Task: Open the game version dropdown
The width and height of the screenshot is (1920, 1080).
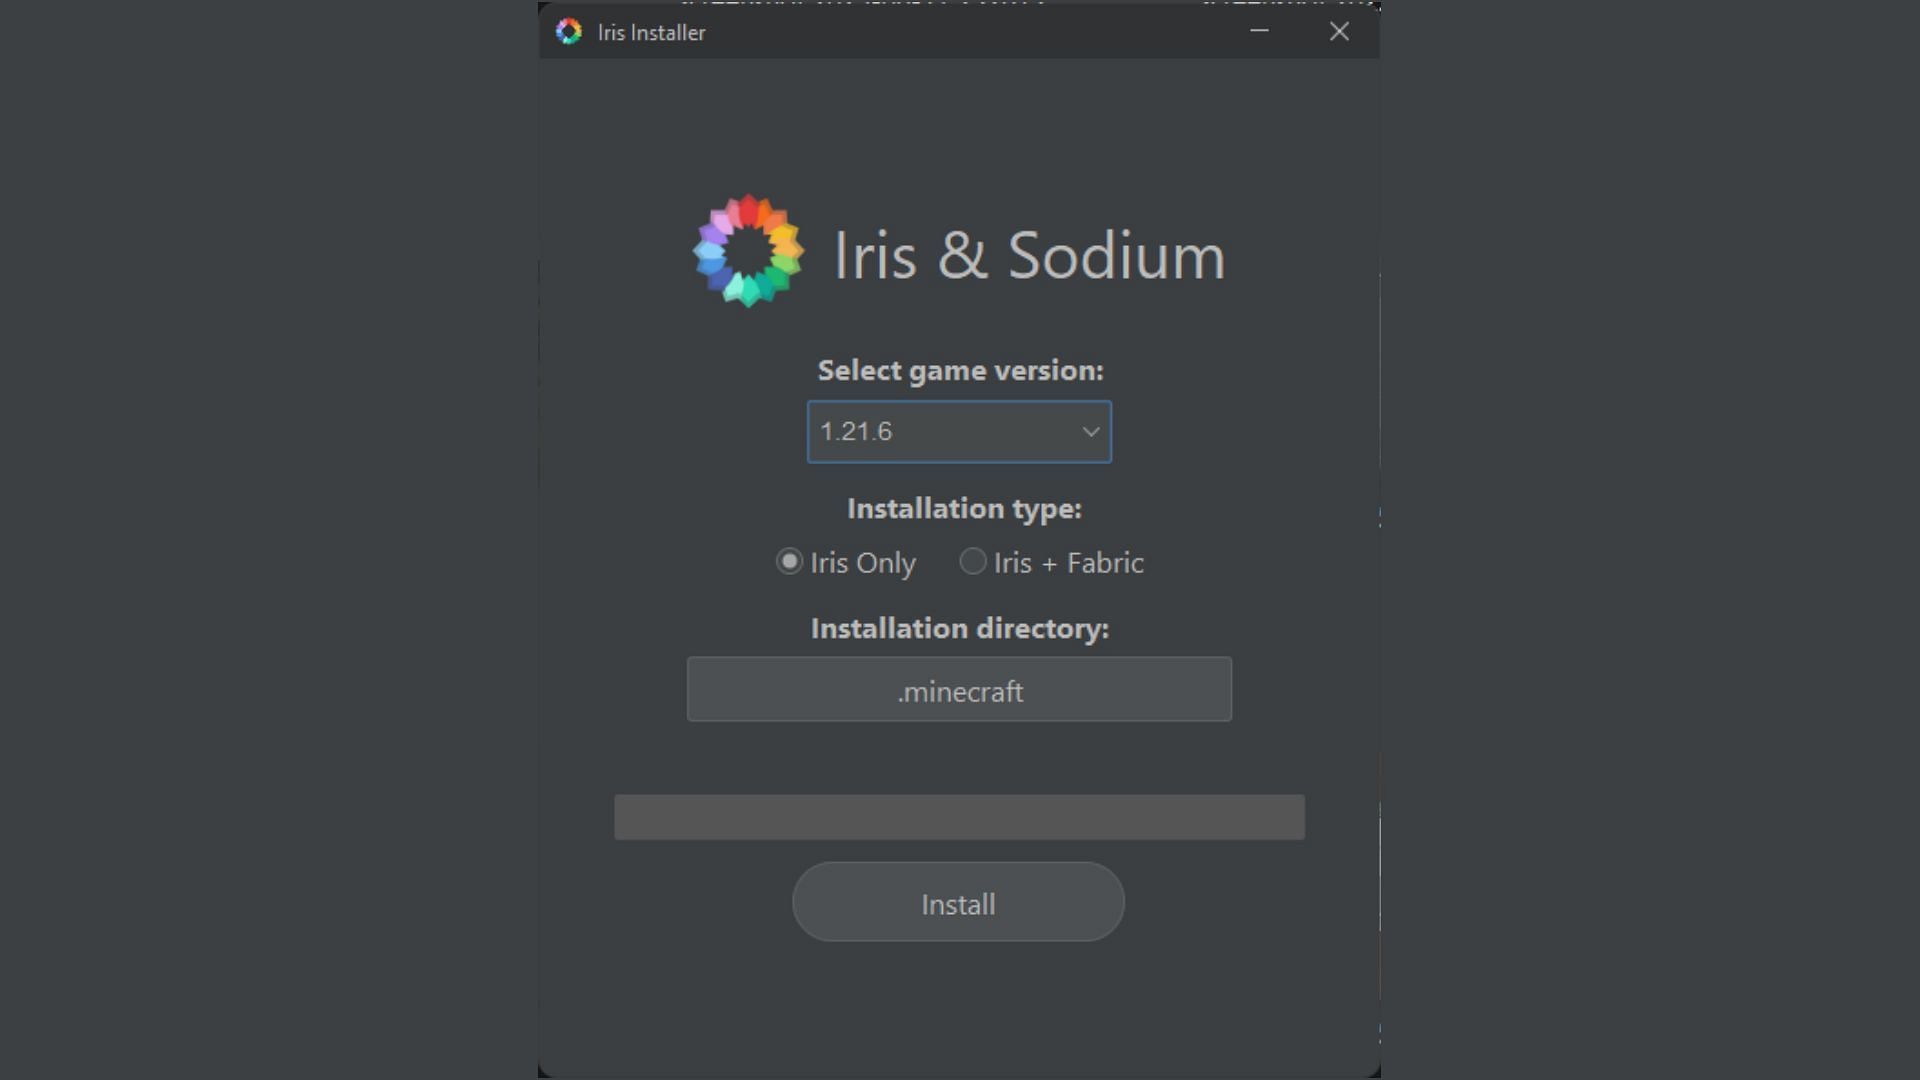Action: click(958, 432)
